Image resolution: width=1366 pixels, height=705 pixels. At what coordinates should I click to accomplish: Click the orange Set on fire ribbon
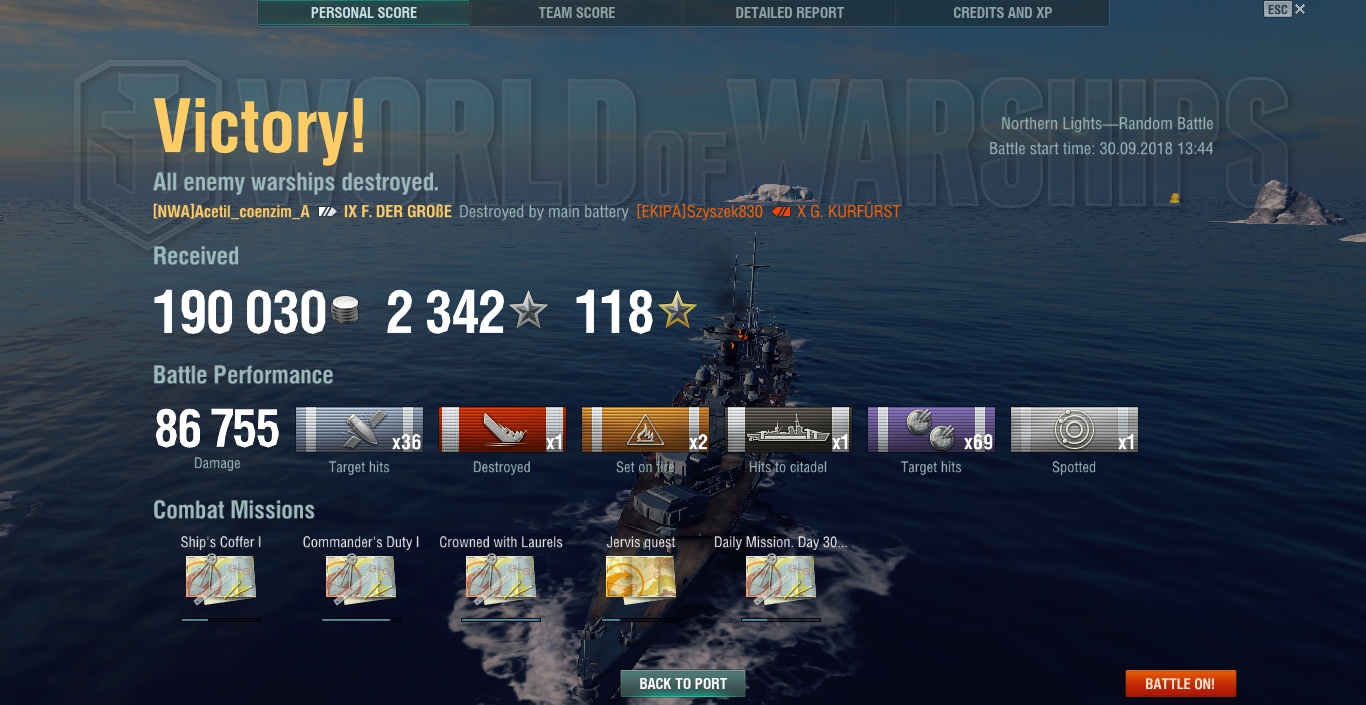[645, 430]
